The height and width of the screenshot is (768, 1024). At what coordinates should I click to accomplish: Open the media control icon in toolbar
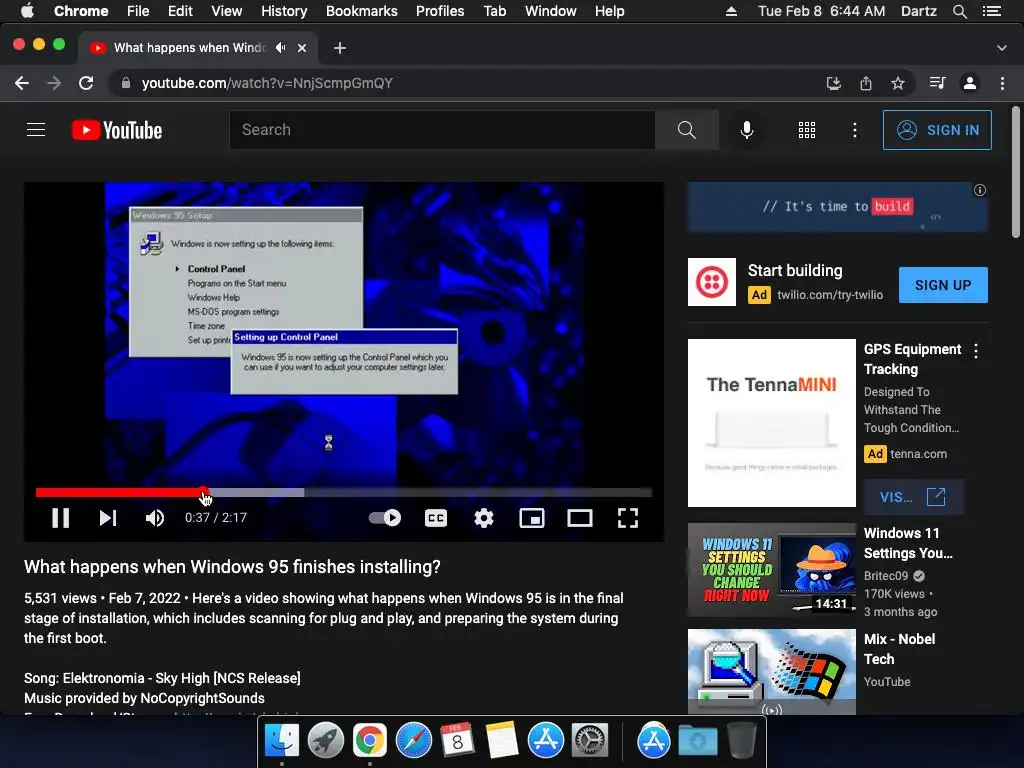tap(937, 83)
